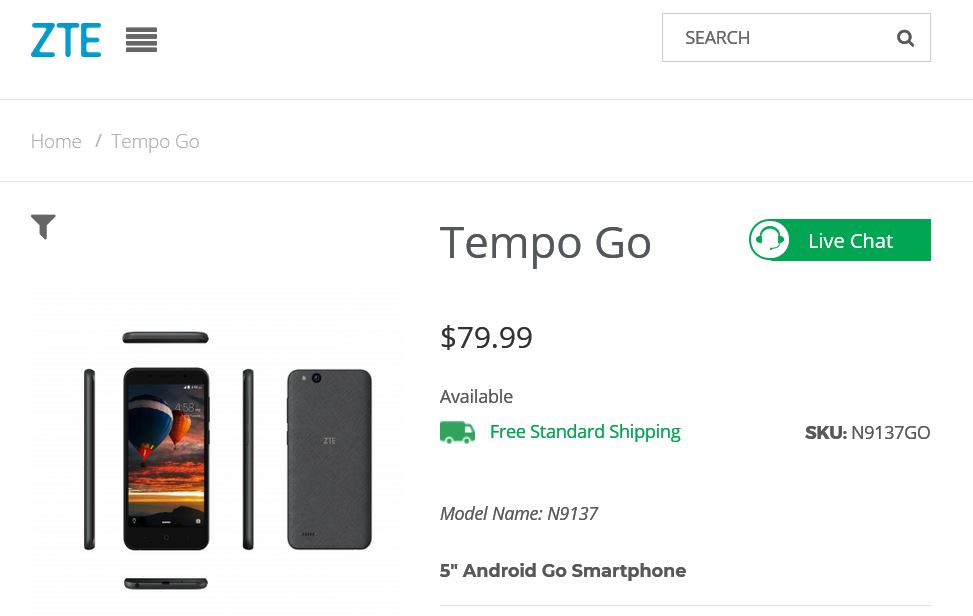Click the Available status label

[476, 396]
